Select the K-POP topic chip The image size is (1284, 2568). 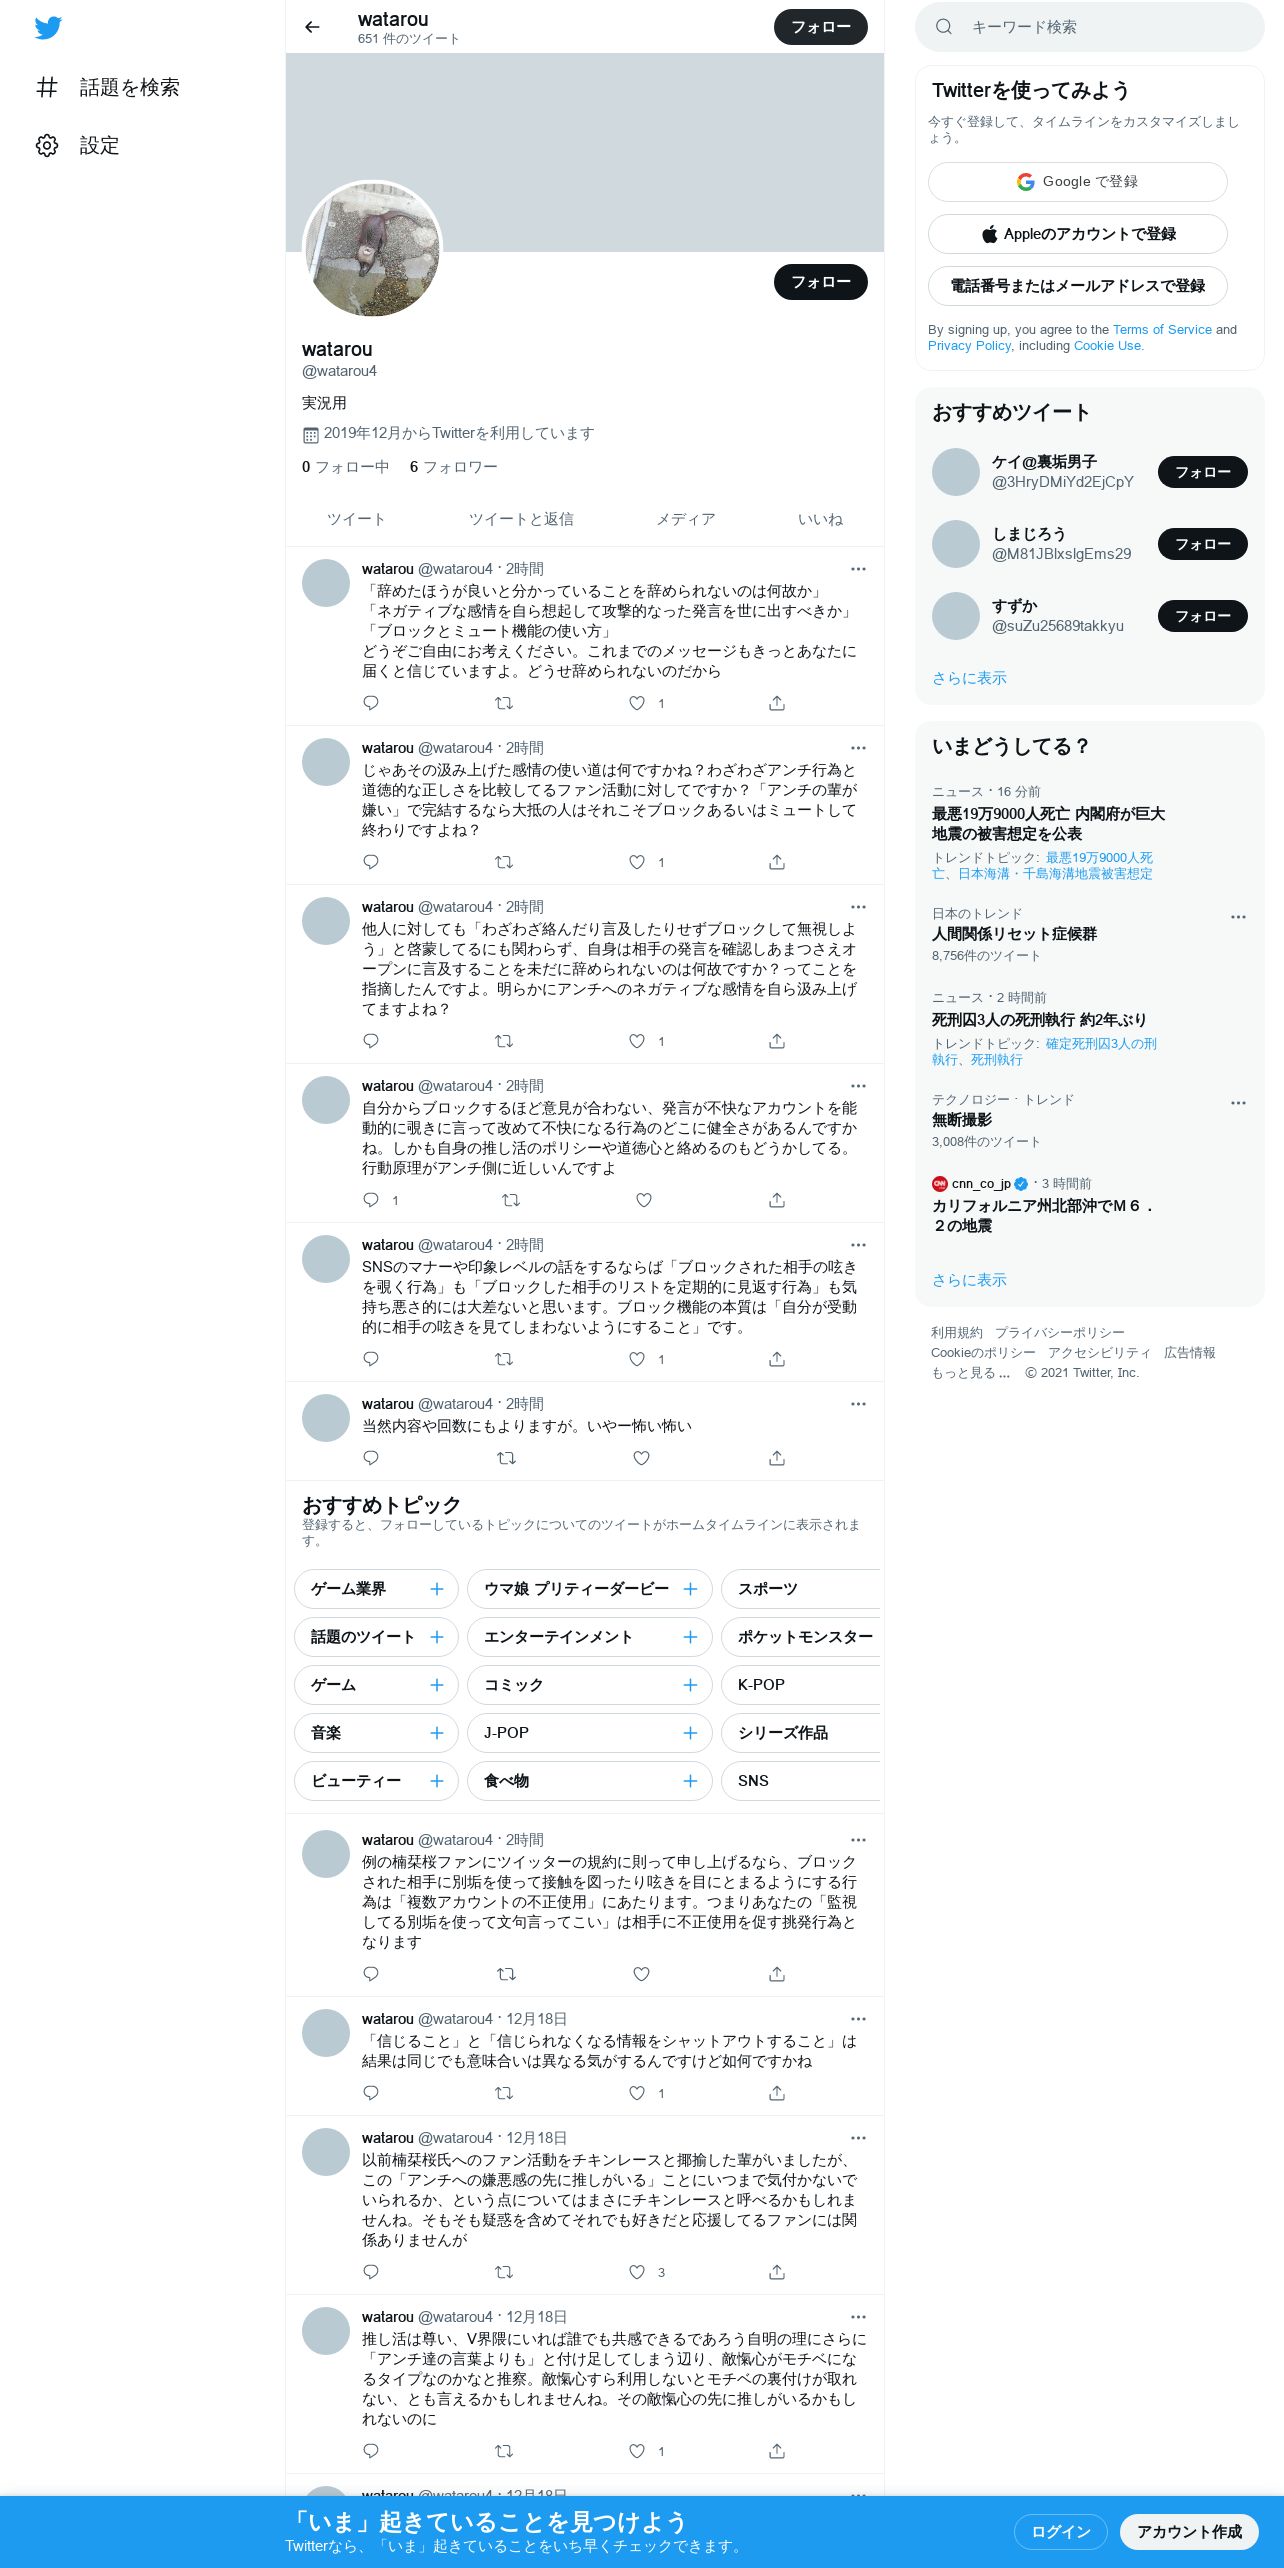tap(802, 1685)
